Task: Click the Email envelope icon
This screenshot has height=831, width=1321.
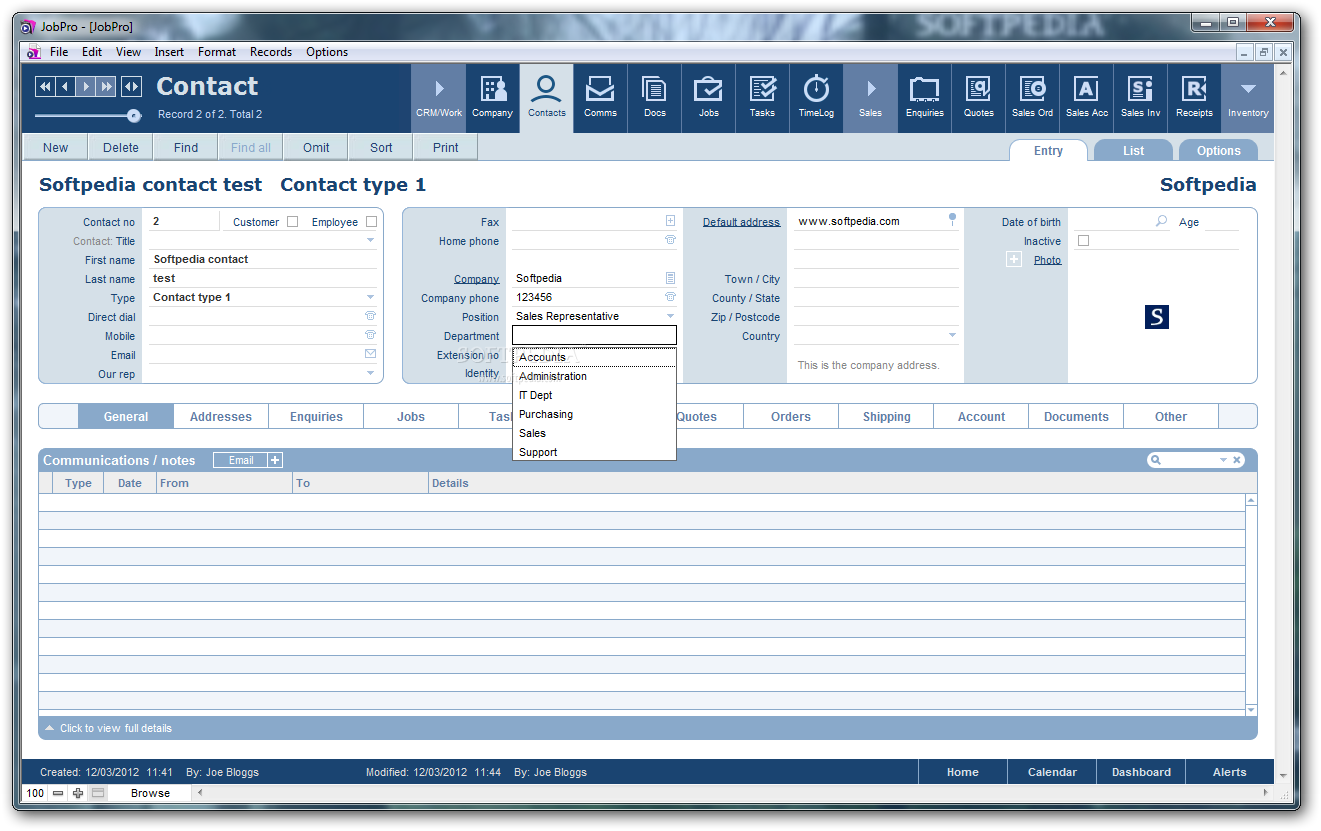Action: 370,354
